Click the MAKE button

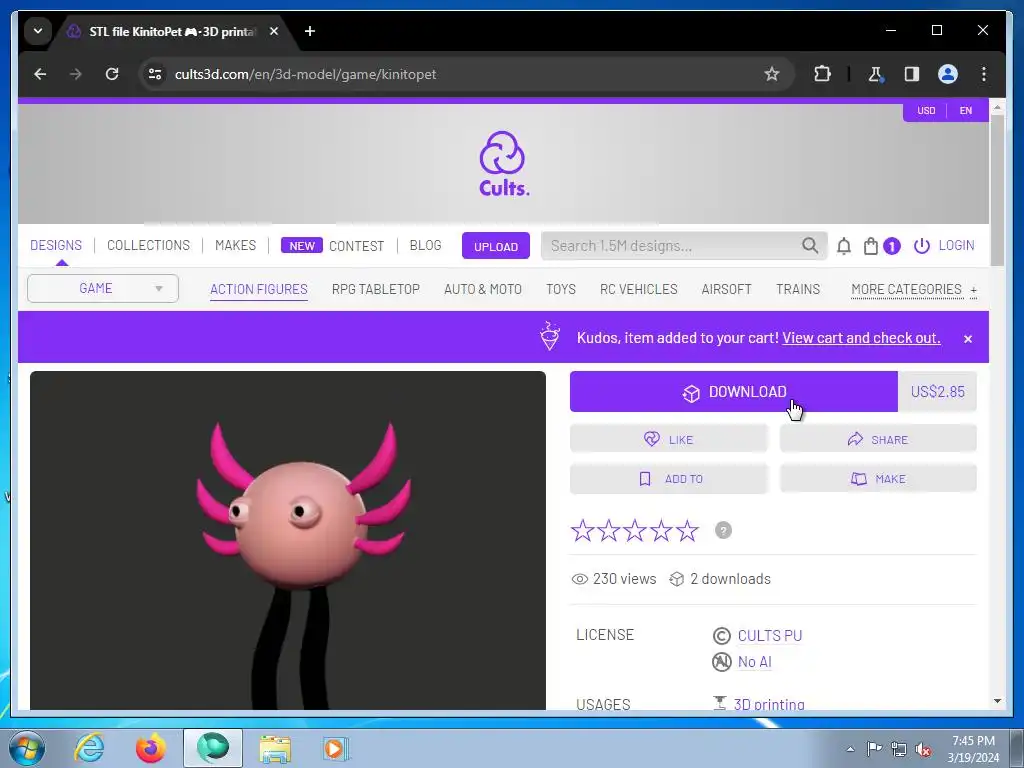pyautogui.click(x=878, y=479)
